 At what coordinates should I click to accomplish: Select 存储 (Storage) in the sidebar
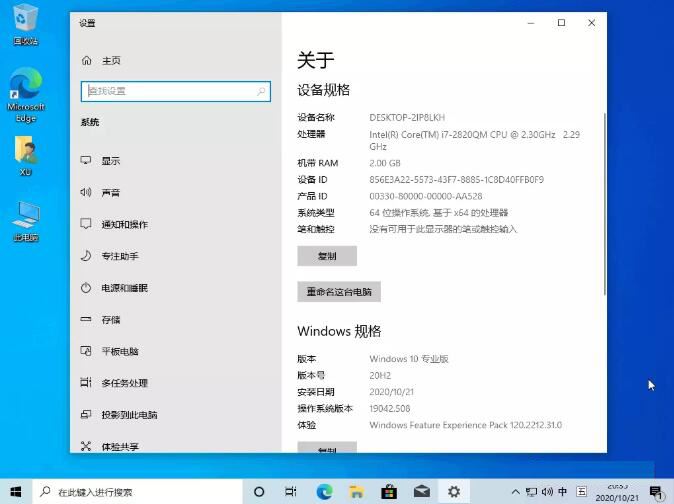pos(110,320)
